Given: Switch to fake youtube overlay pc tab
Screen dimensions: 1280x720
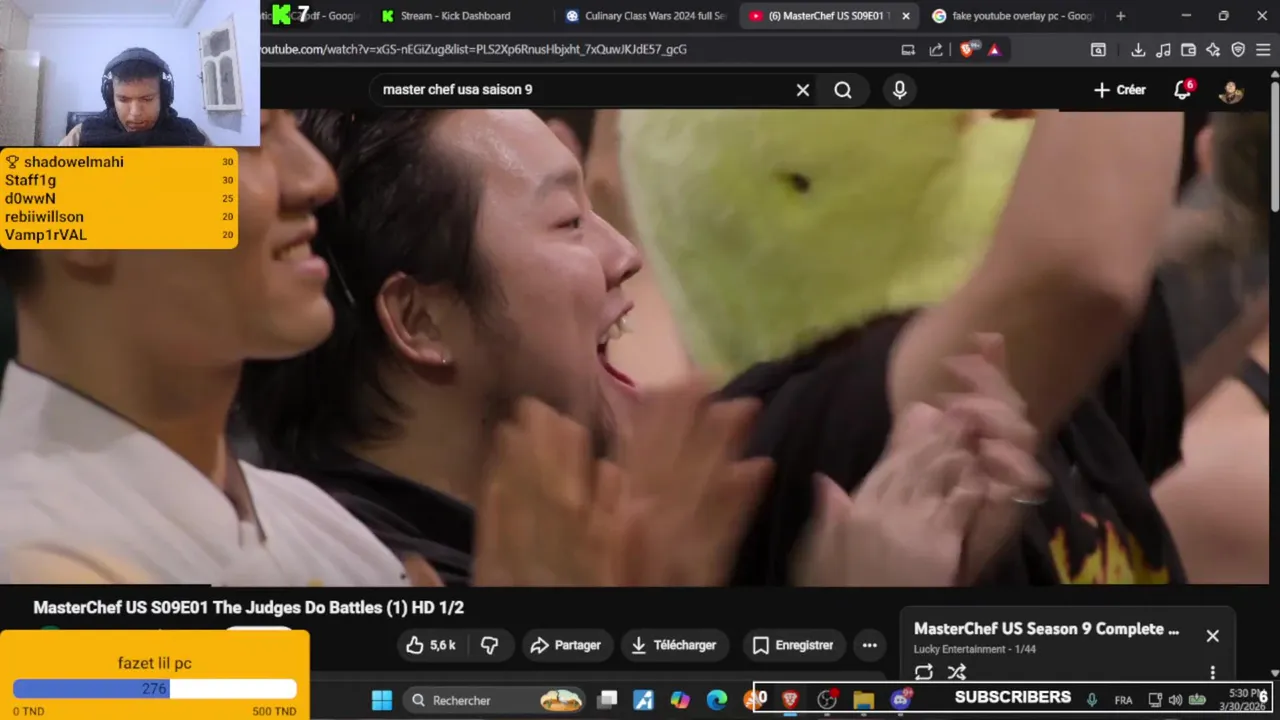Looking at the screenshot, I should click(1012, 16).
